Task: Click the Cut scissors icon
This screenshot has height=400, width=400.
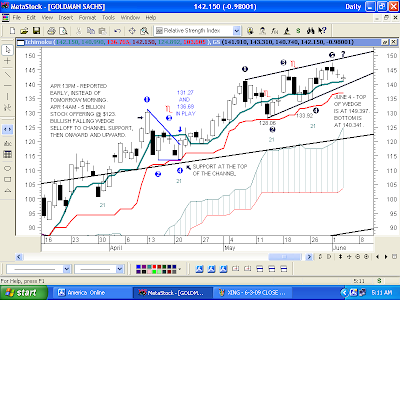Action: tap(79, 31)
